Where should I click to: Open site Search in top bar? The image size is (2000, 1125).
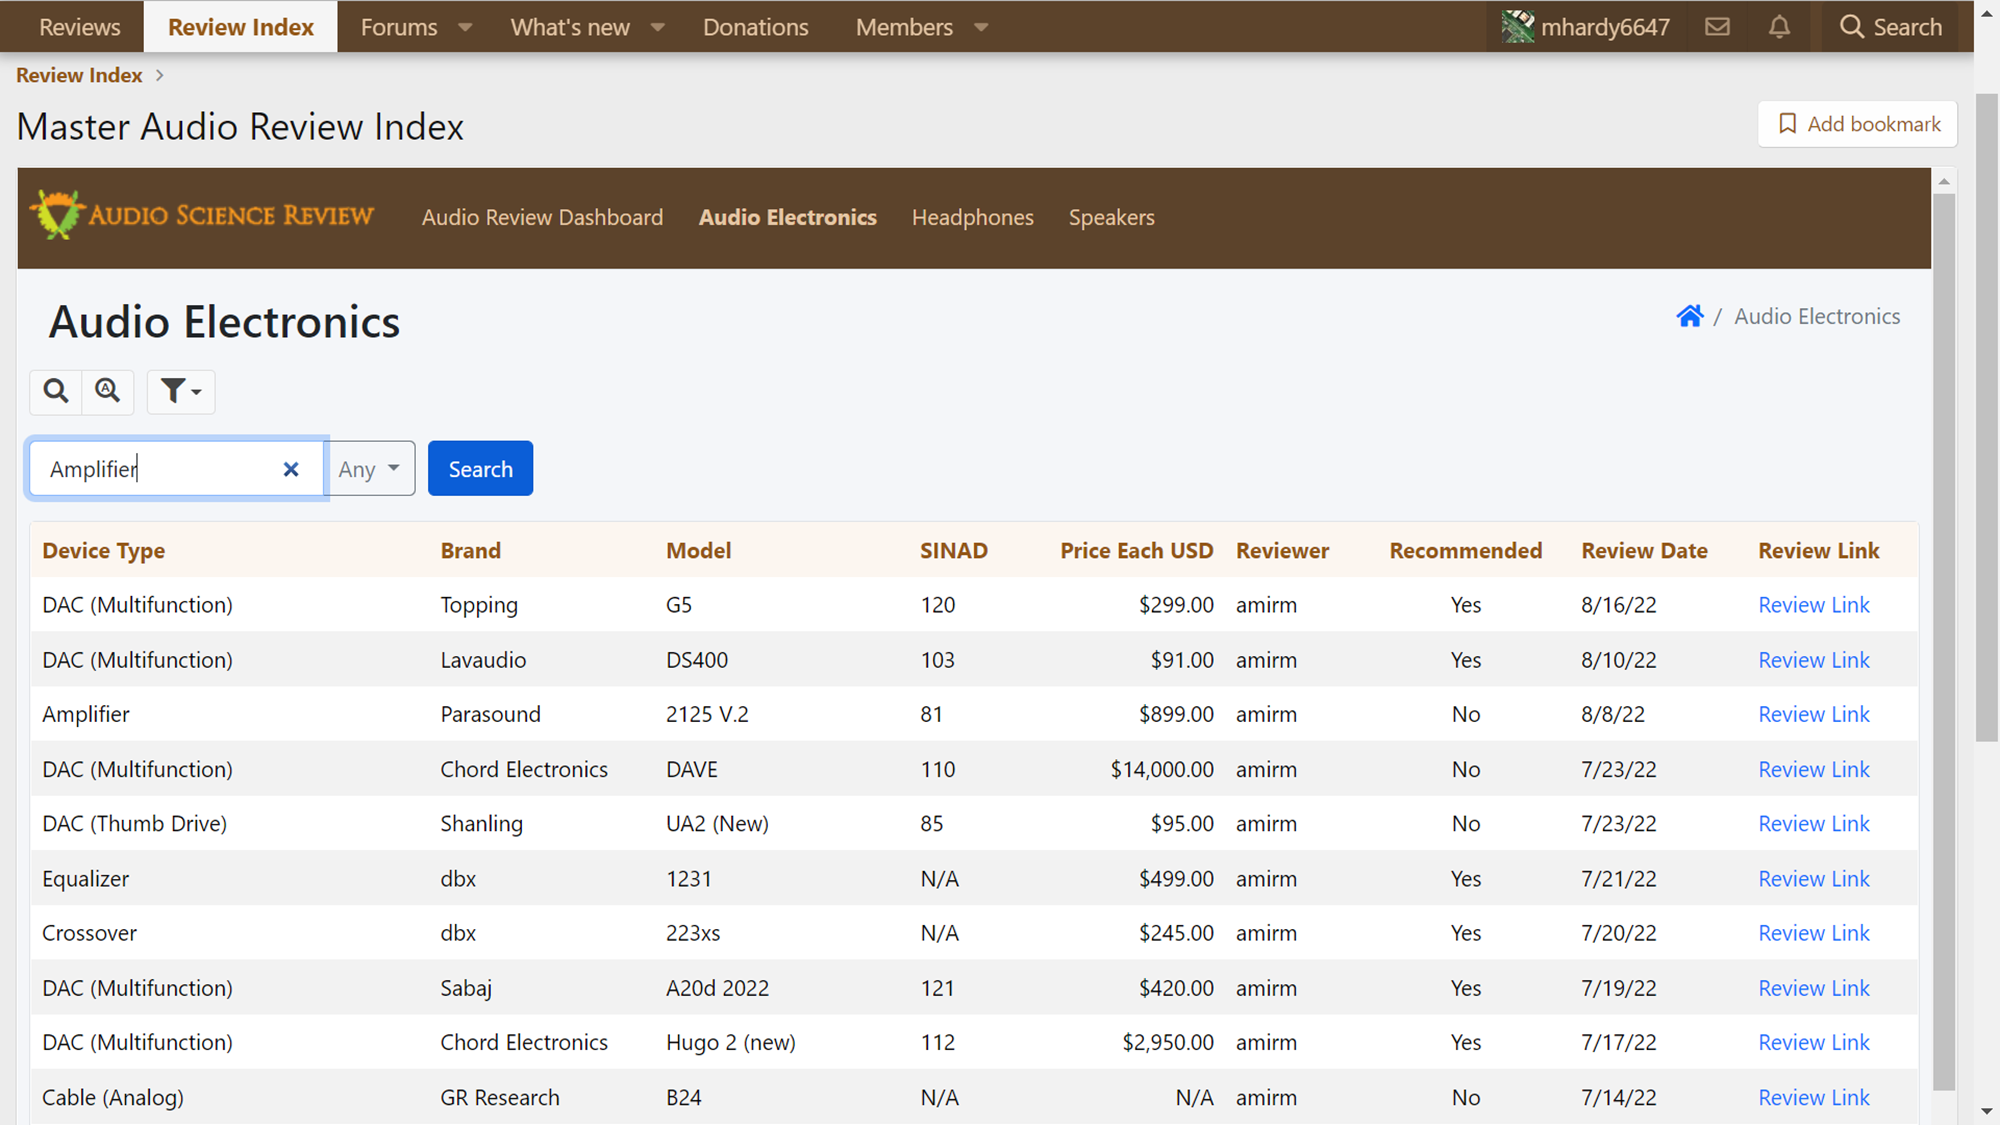(x=1891, y=27)
